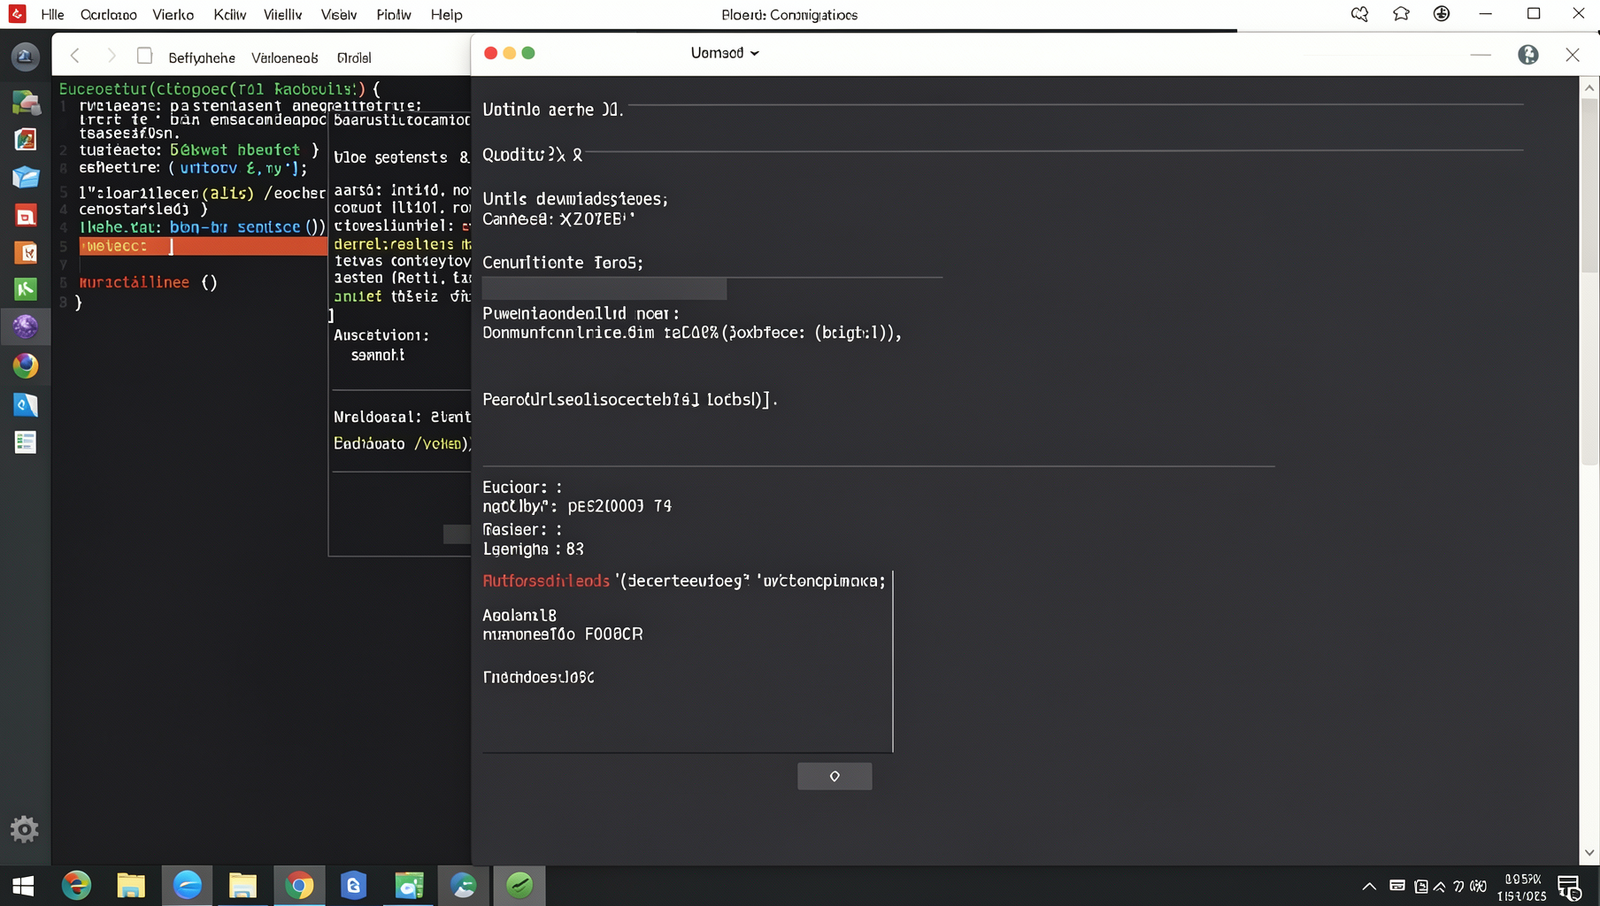Click the keyboard icon in the system tray
This screenshot has height=906, width=1600.
click(1397, 886)
